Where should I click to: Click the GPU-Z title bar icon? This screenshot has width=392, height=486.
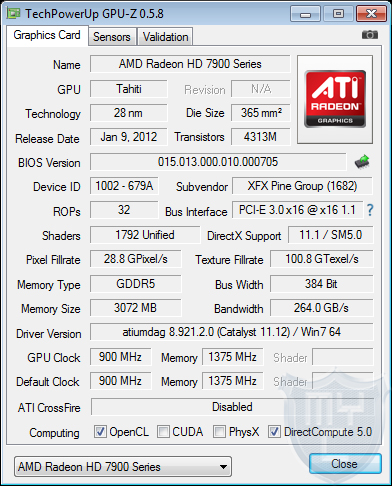pos(14,13)
